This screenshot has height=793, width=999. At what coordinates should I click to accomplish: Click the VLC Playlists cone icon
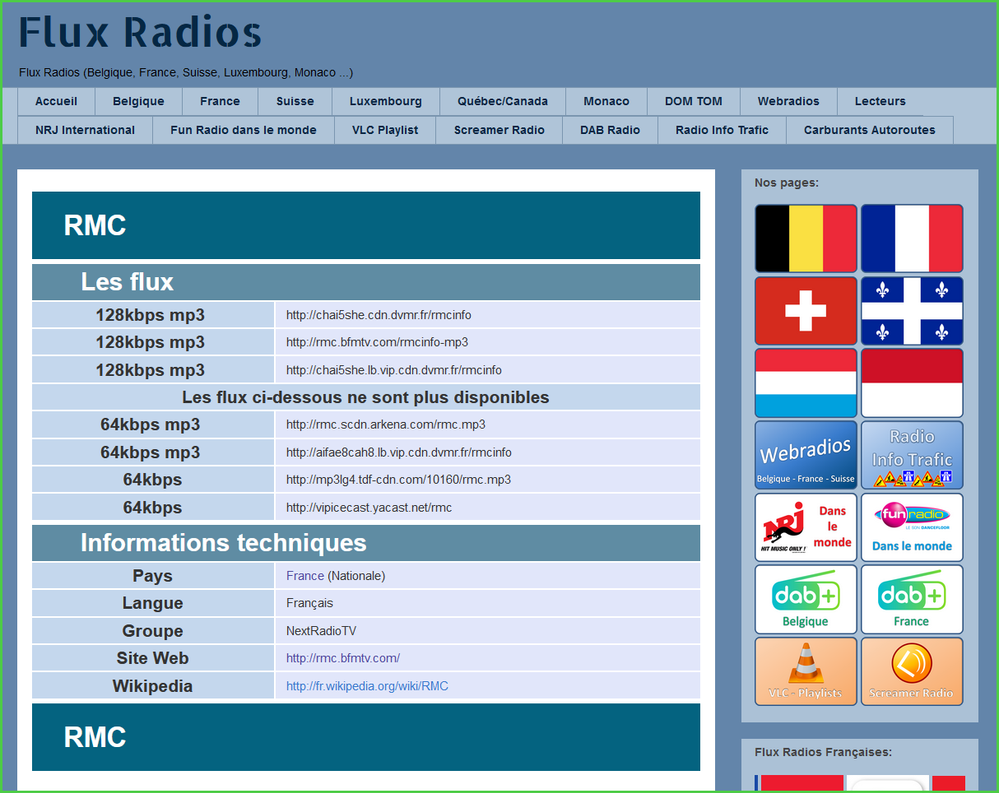click(x=805, y=671)
